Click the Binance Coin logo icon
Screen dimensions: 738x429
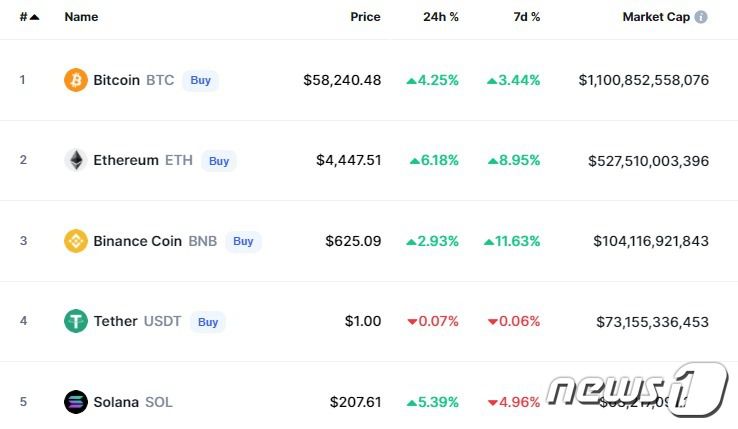pyautogui.click(x=76, y=241)
